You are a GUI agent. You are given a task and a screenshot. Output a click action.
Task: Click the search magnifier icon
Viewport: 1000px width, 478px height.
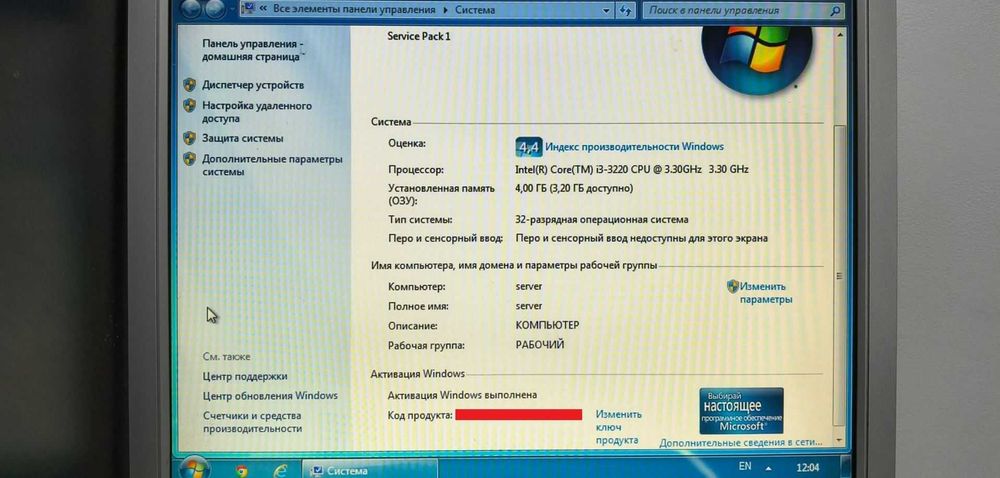click(835, 11)
